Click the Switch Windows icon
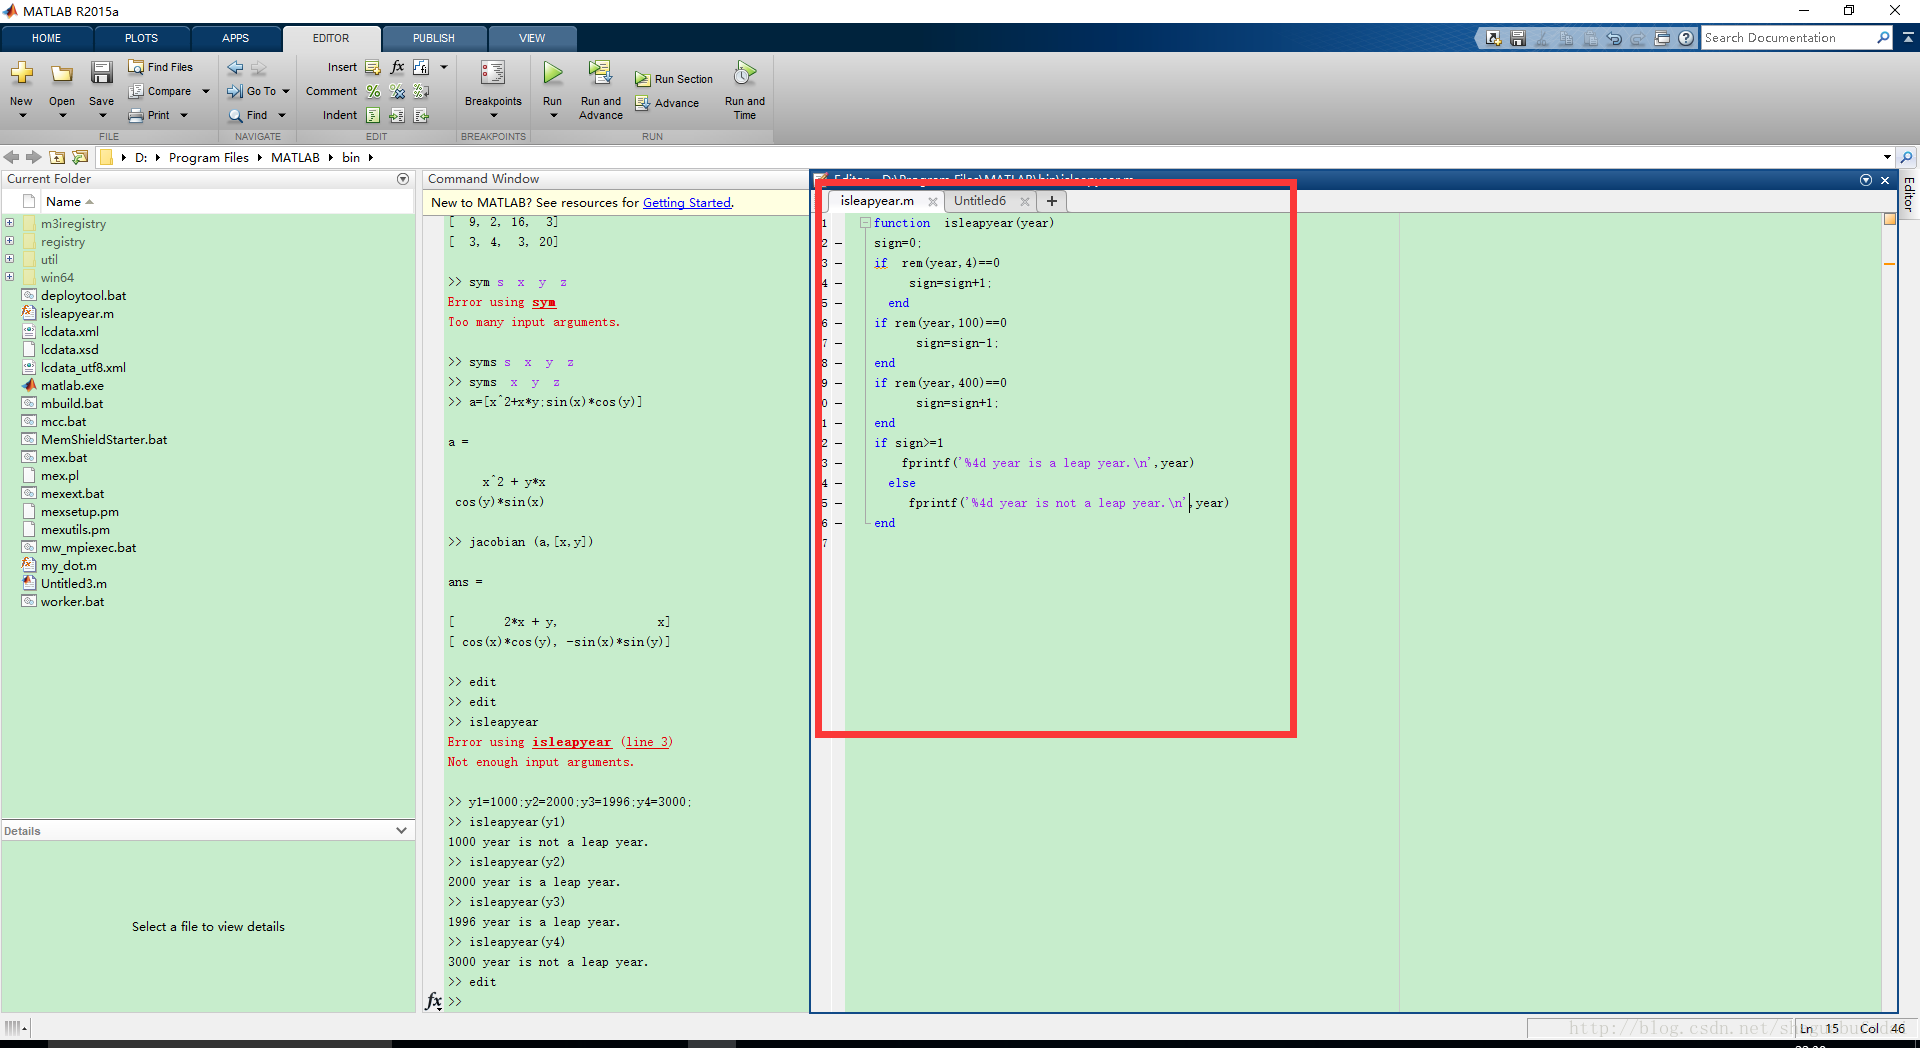The width and height of the screenshot is (1920, 1048). coord(1662,38)
